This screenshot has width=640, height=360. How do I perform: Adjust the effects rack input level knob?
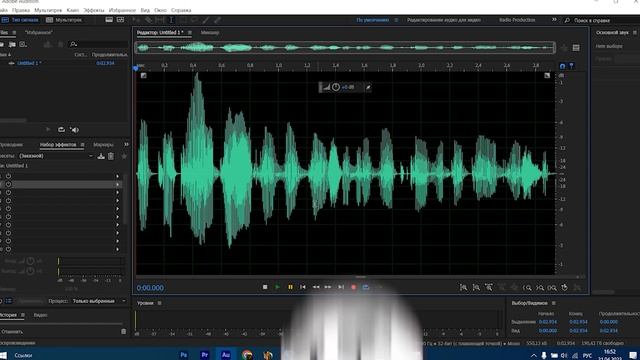pos(30,261)
